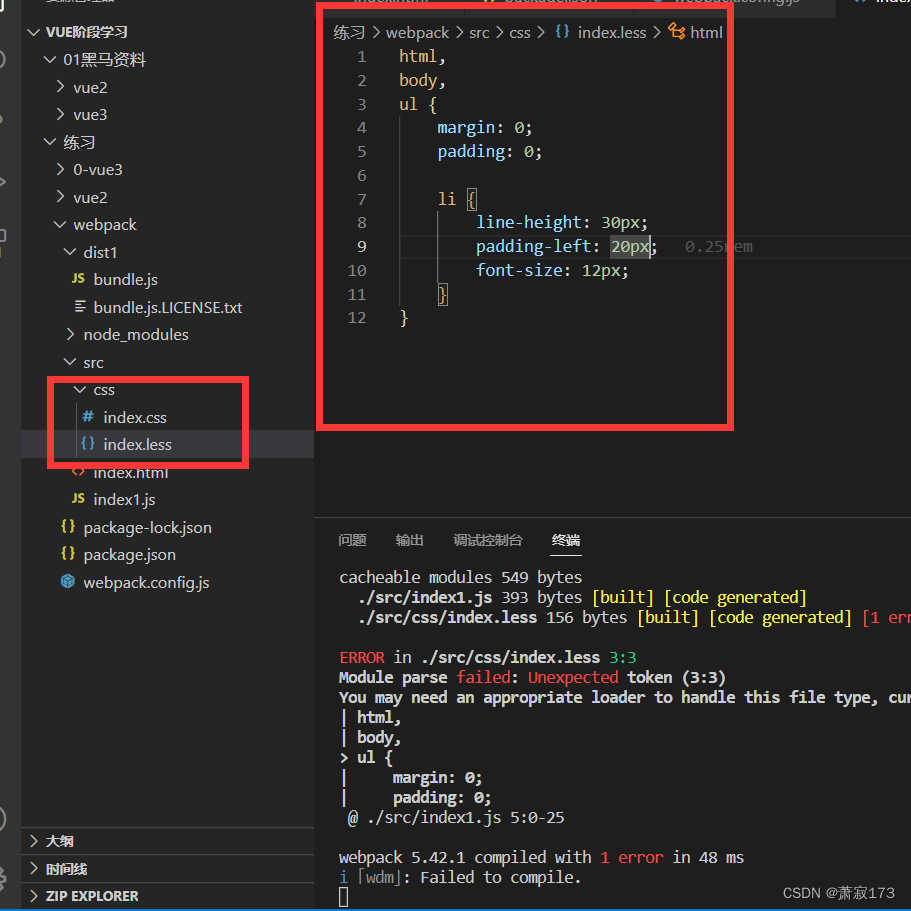Switch to 终端 panel tab
911x911 pixels.
[x=566, y=540]
